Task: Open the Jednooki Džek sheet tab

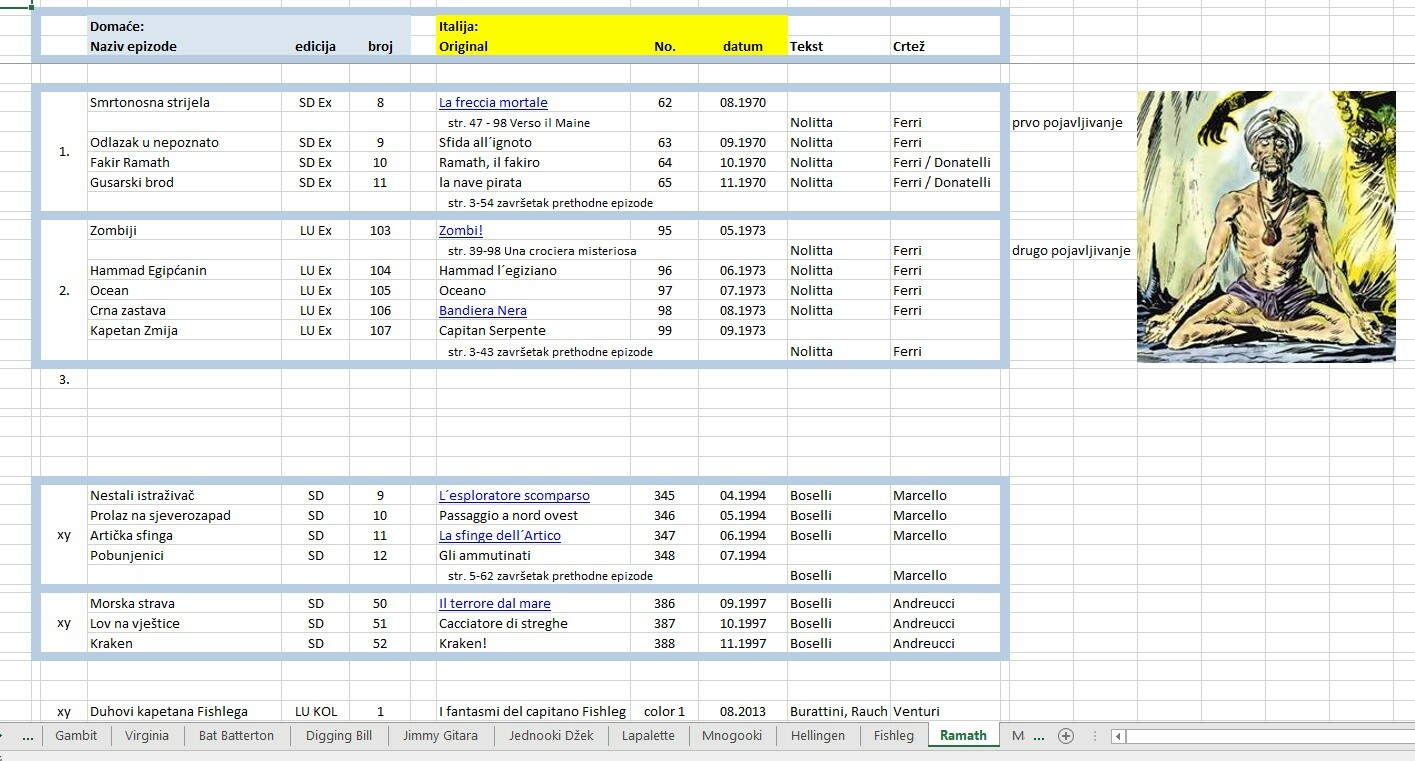Action: [551, 735]
